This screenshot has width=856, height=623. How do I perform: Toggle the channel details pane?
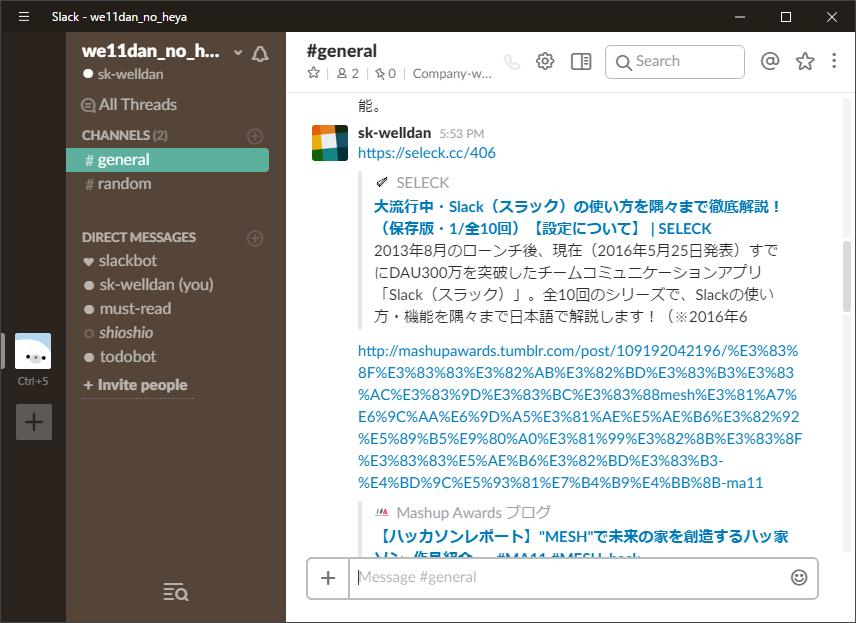581,61
